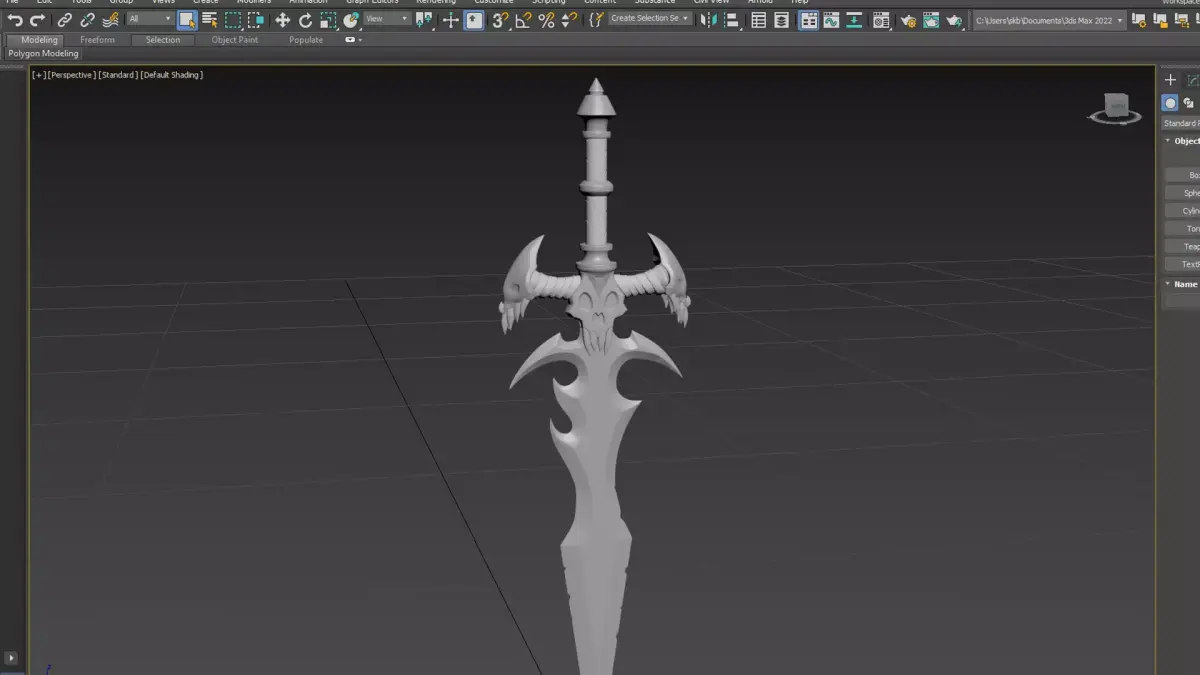Click the Select and Place tool
1200x675 pixels.
click(x=351, y=20)
